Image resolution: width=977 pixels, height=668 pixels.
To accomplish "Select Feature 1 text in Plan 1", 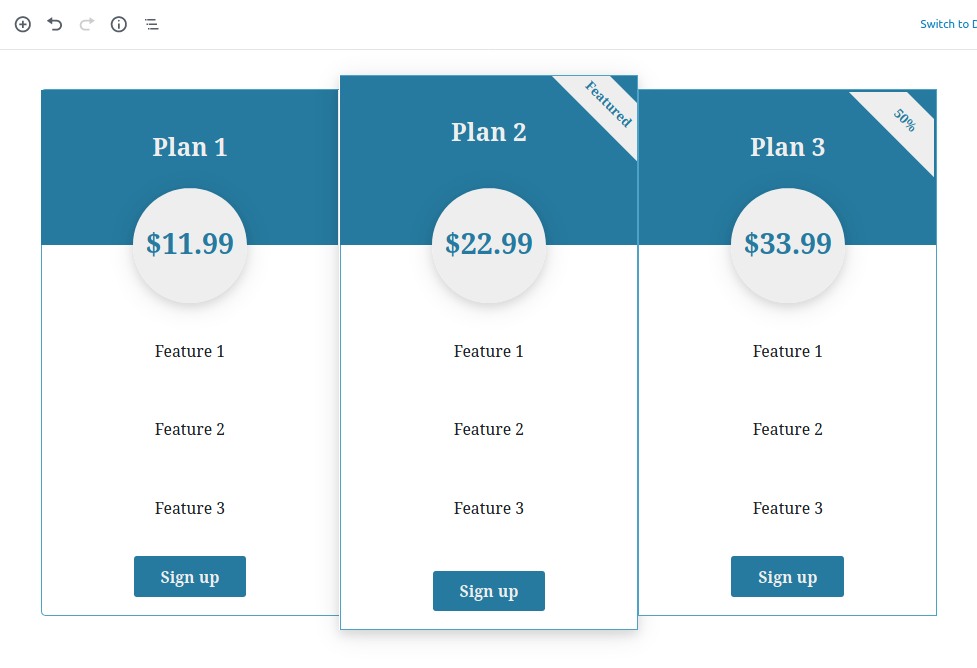I will pos(190,351).
